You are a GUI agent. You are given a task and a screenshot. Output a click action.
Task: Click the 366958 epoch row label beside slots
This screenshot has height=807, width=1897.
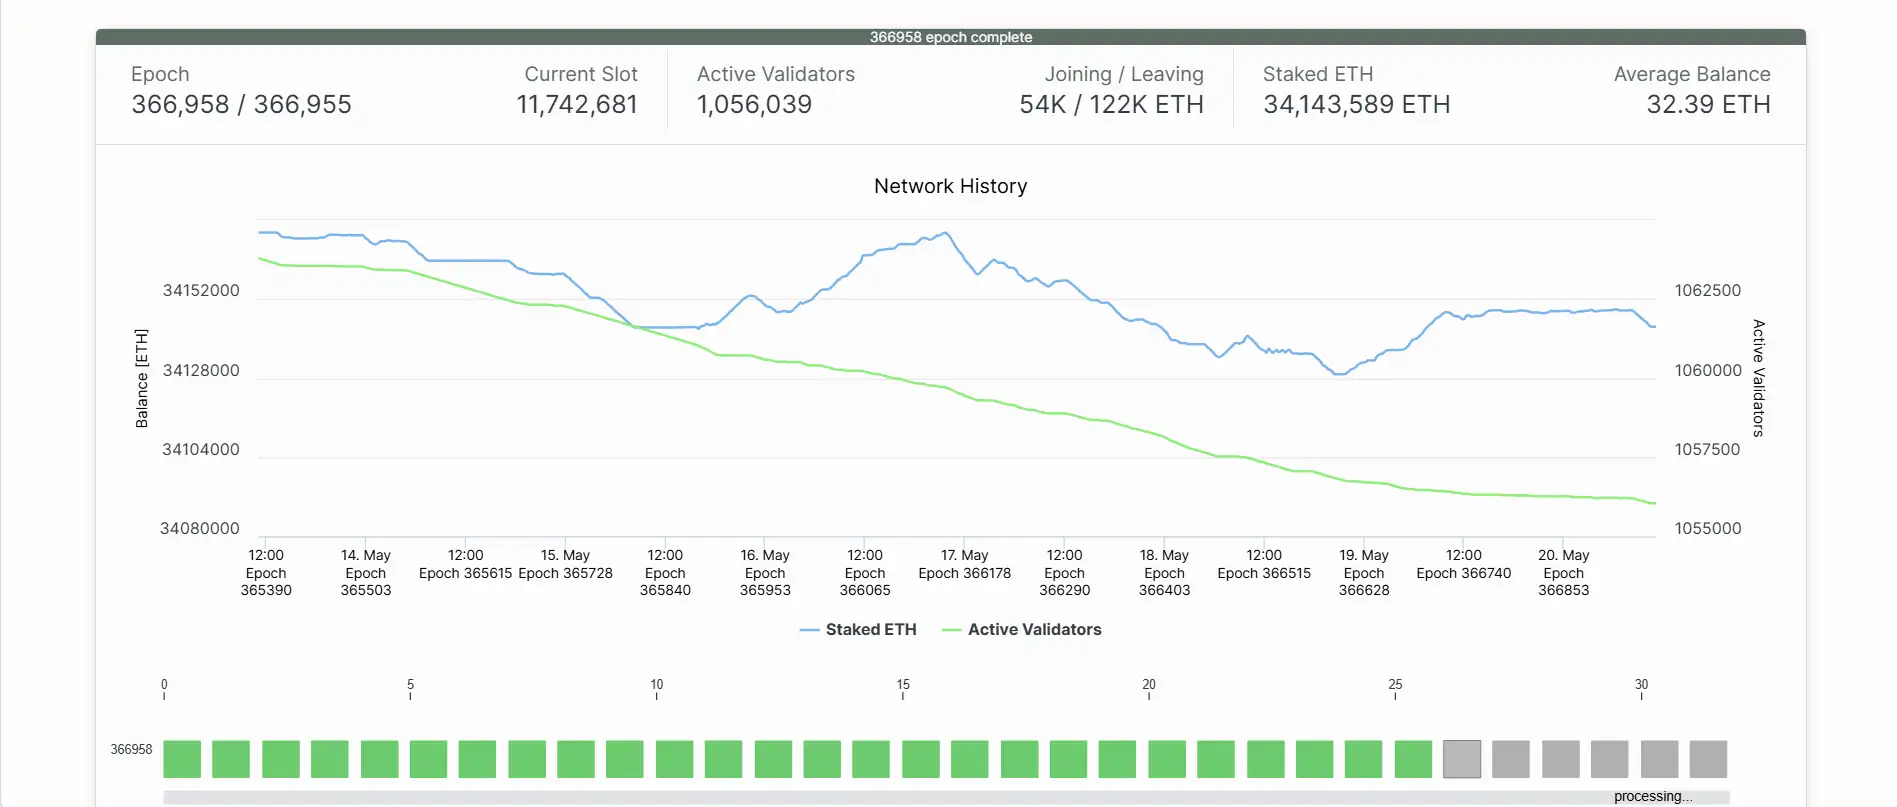[131, 749]
